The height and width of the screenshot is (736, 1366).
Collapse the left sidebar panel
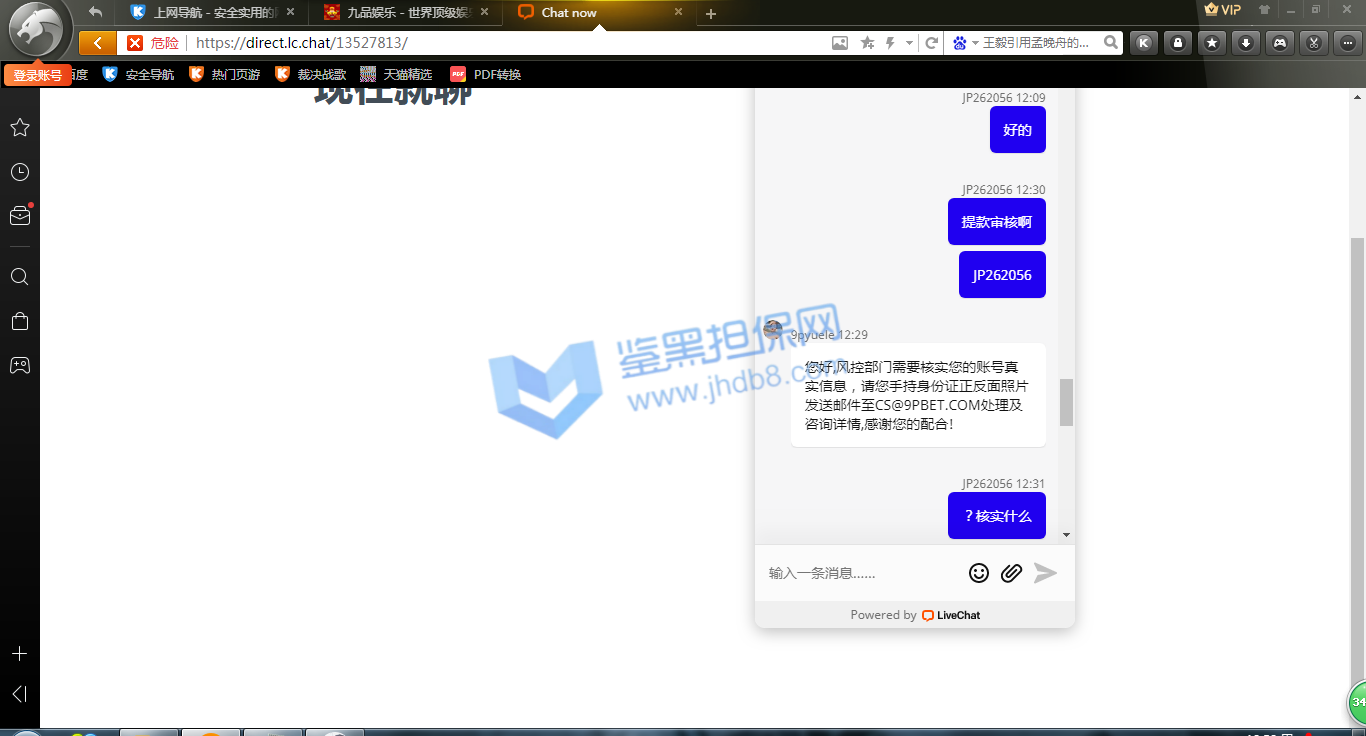19,694
